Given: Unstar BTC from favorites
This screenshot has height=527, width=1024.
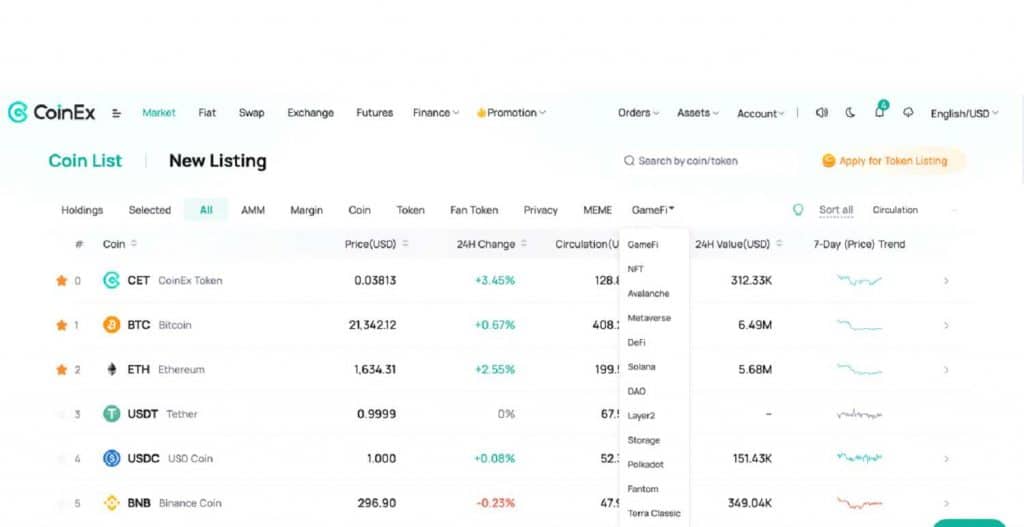Looking at the screenshot, I should pyautogui.click(x=61, y=325).
